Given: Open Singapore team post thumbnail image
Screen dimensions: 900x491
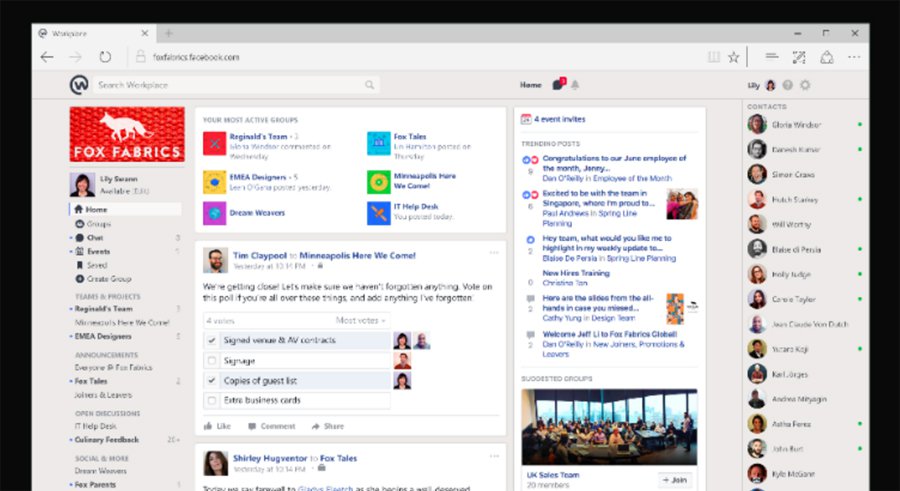Looking at the screenshot, I should [x=682, y=204].
